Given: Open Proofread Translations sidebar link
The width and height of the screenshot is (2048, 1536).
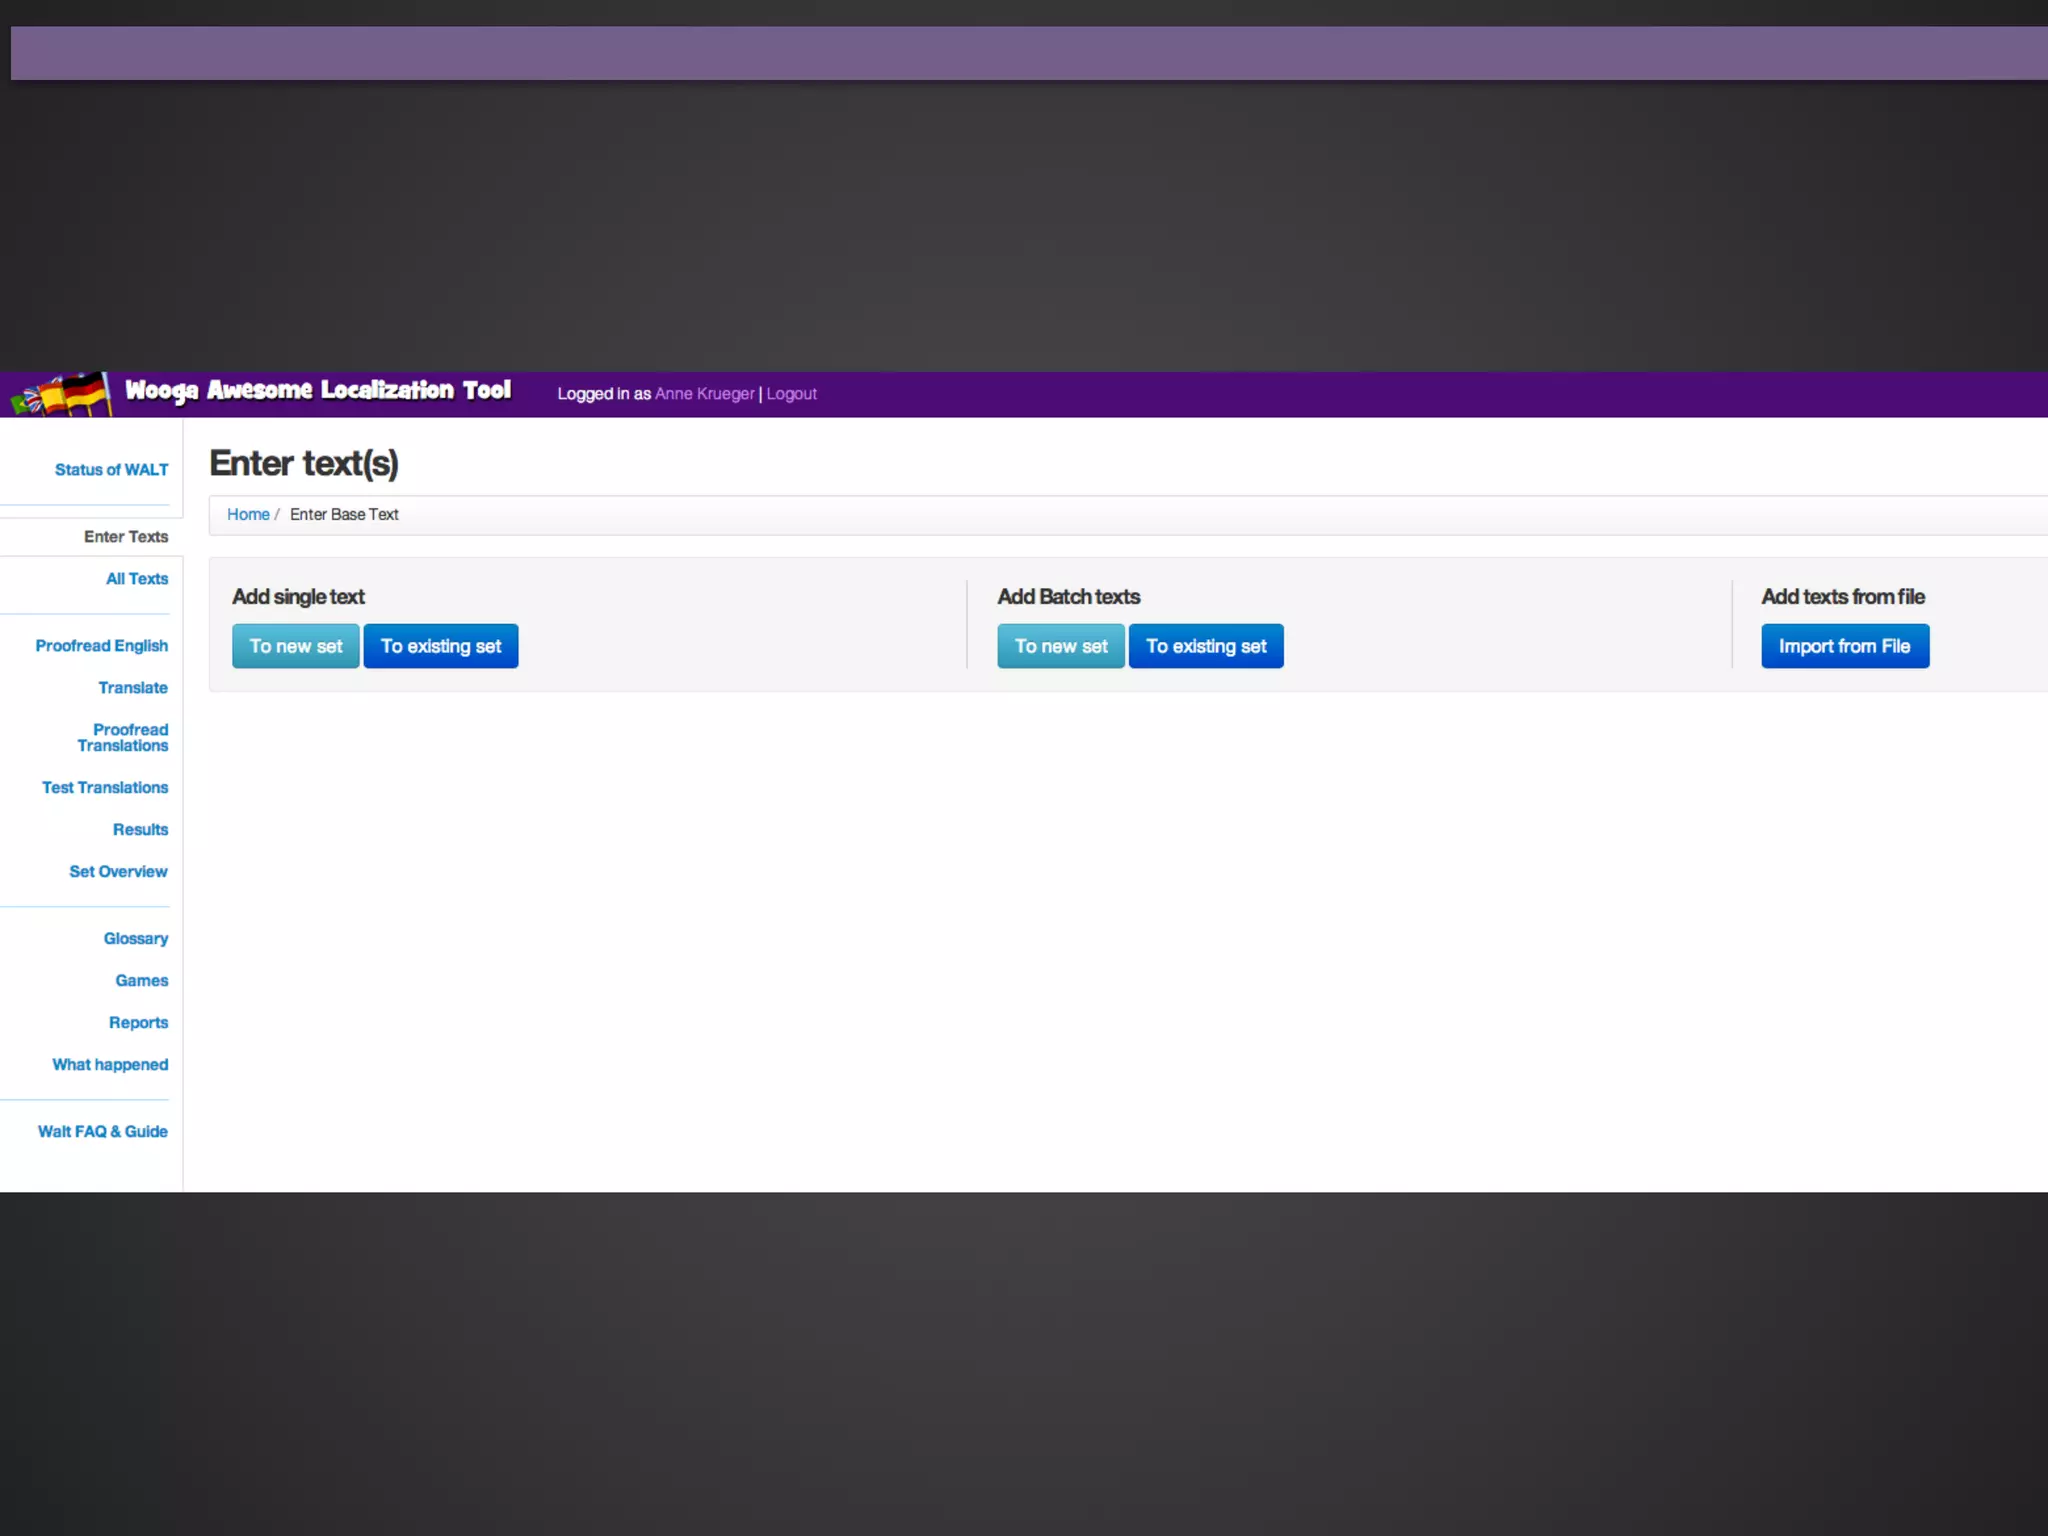Looking at the screenshot, I should tap(123, 738).
